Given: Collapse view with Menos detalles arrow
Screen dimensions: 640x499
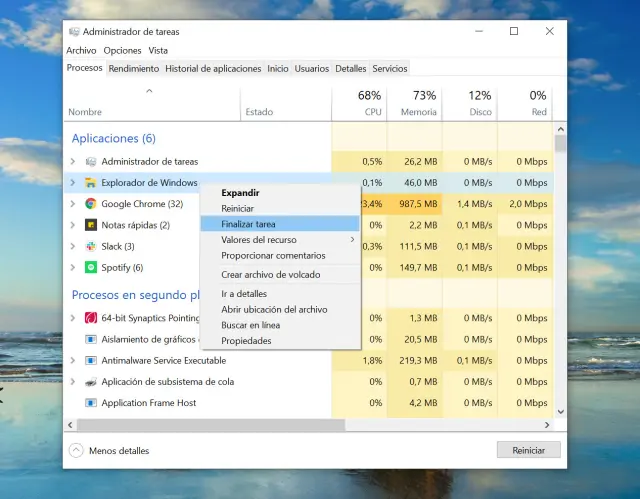Looking at the screenshot, I should pyautogui.click(x=76, y=450).
